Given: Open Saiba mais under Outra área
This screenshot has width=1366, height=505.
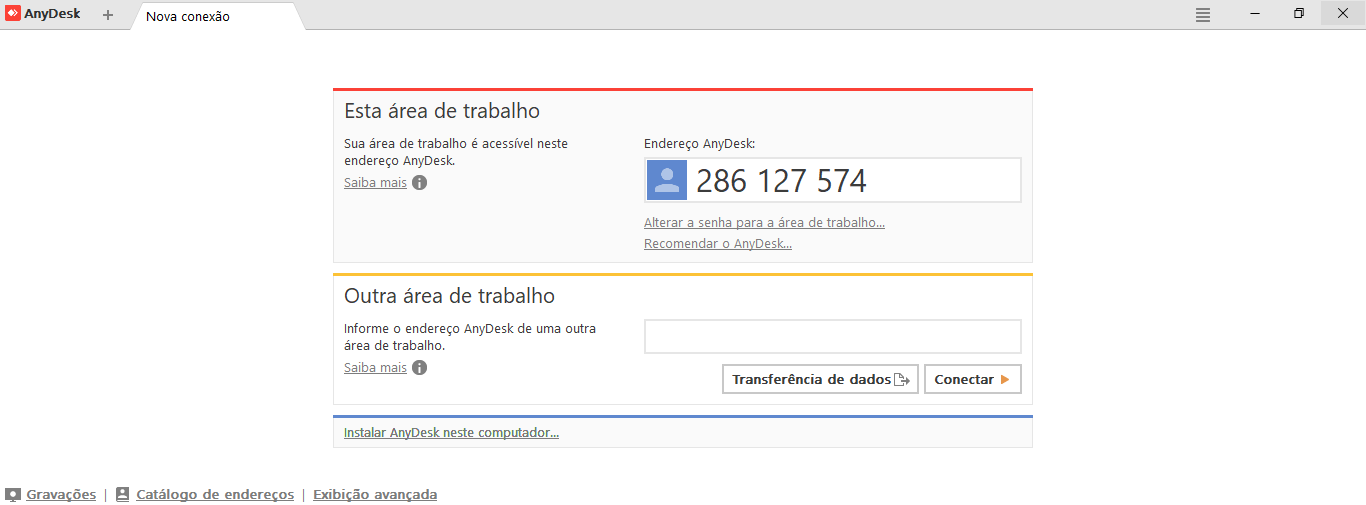Looking at the screenshot, I should pos(375,368).
